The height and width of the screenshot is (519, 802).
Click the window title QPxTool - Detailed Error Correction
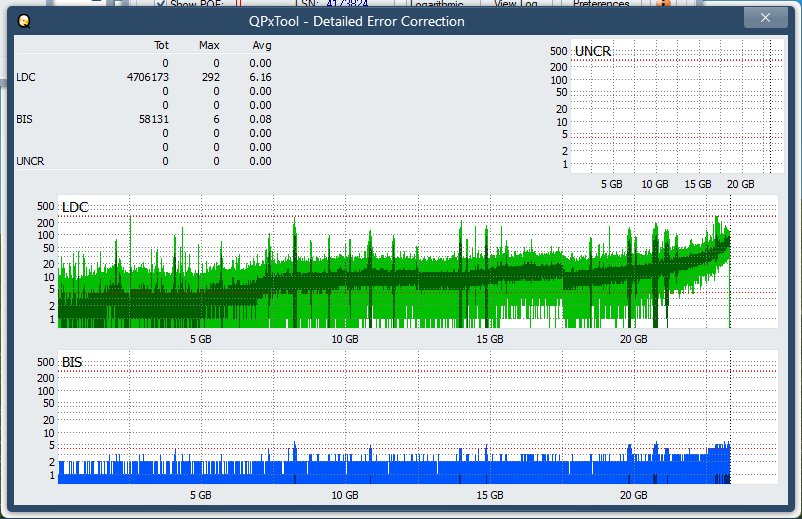(x=357, y=21)
